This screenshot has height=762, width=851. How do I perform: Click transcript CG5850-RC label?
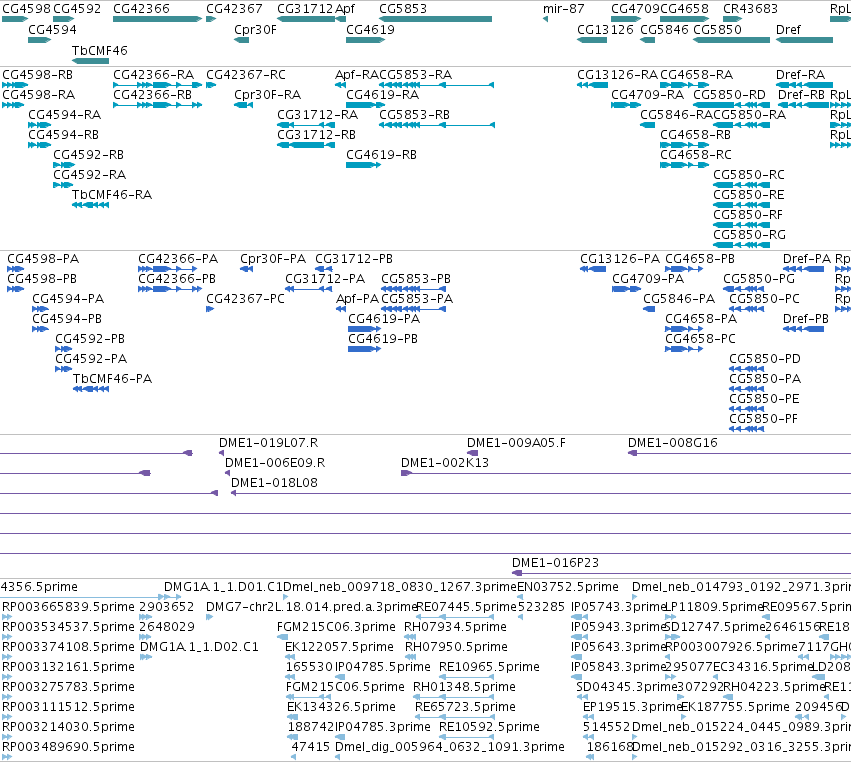pyautogui.click(x=749, y=175)
